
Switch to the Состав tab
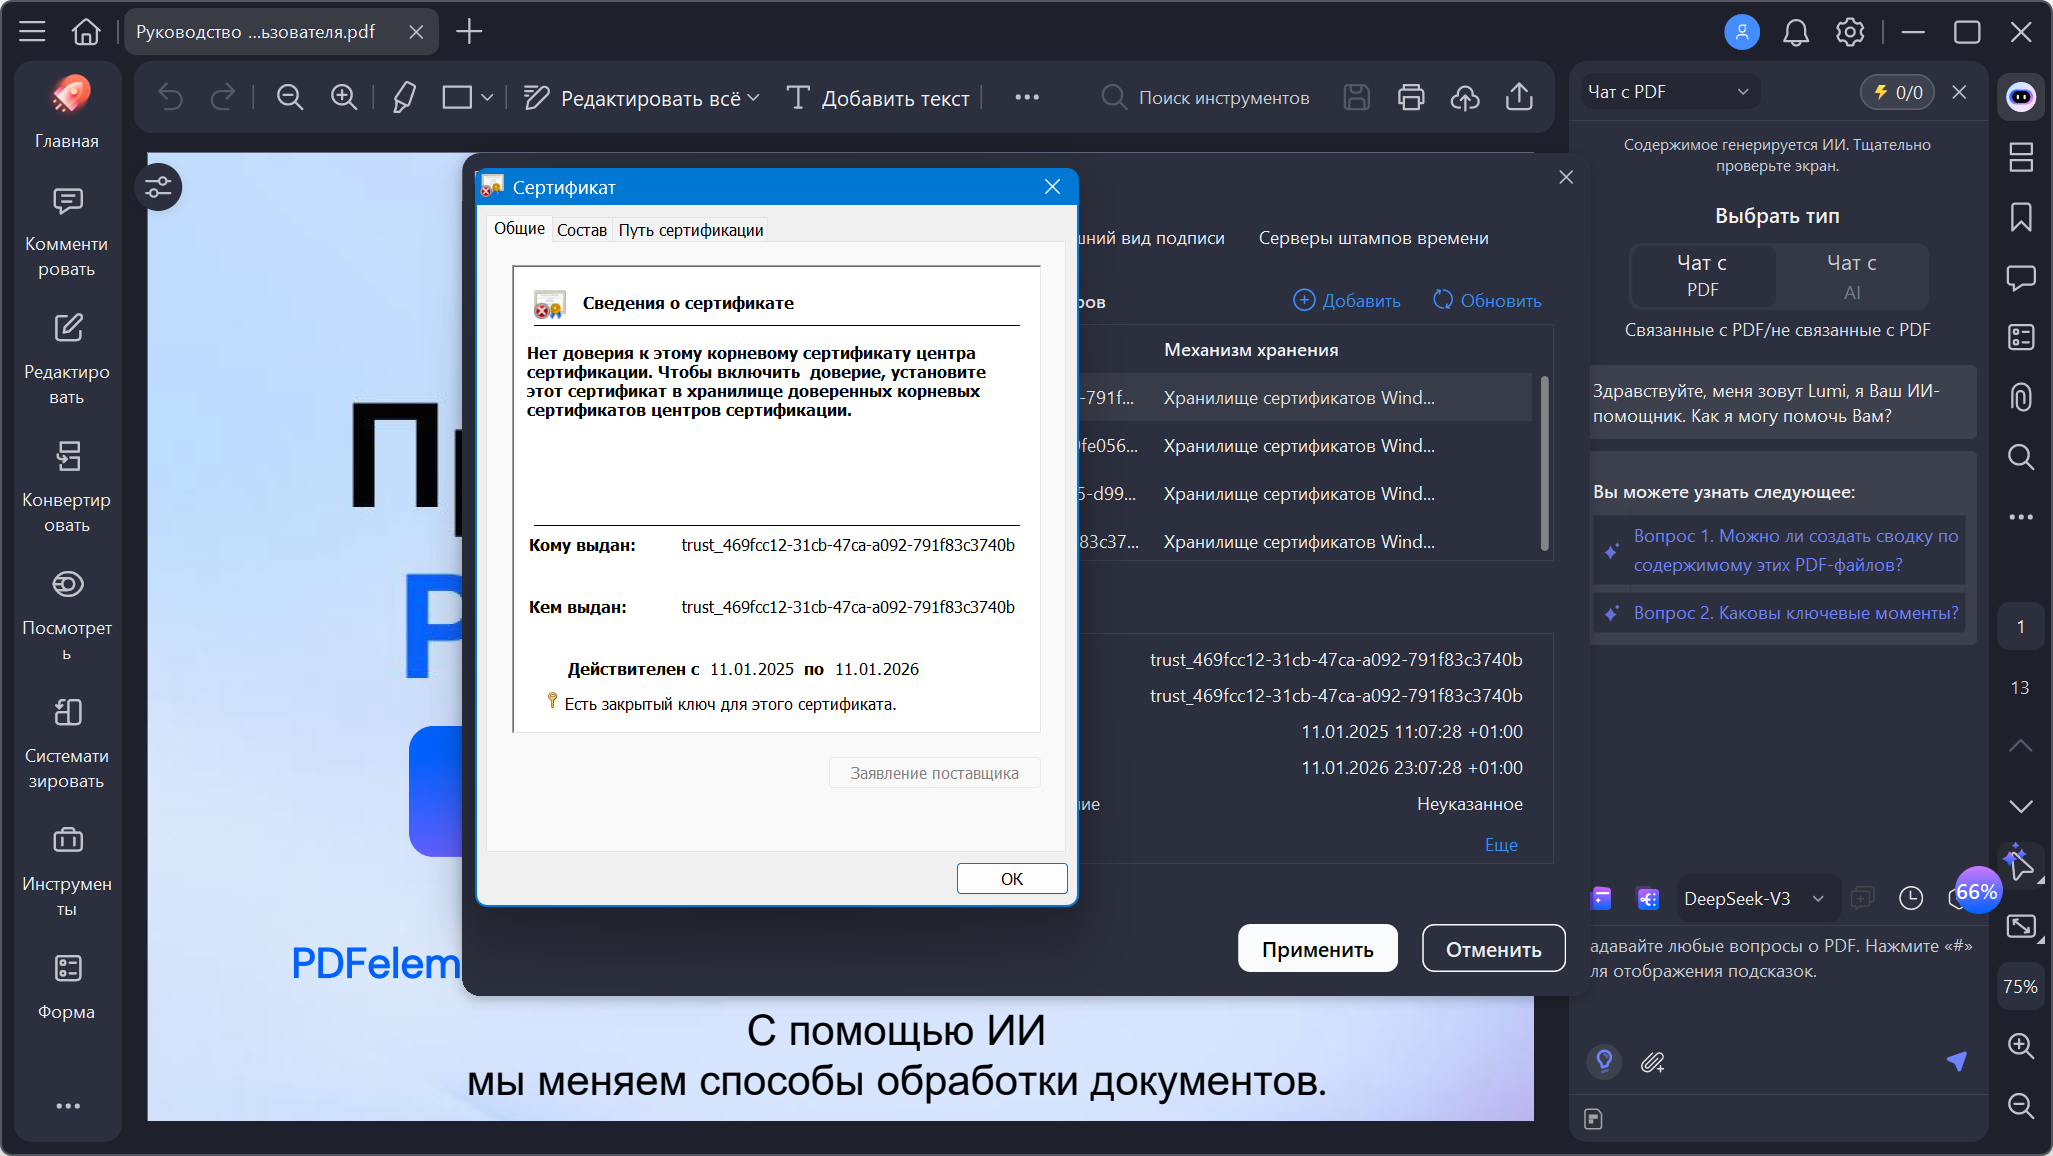point(581,230)
